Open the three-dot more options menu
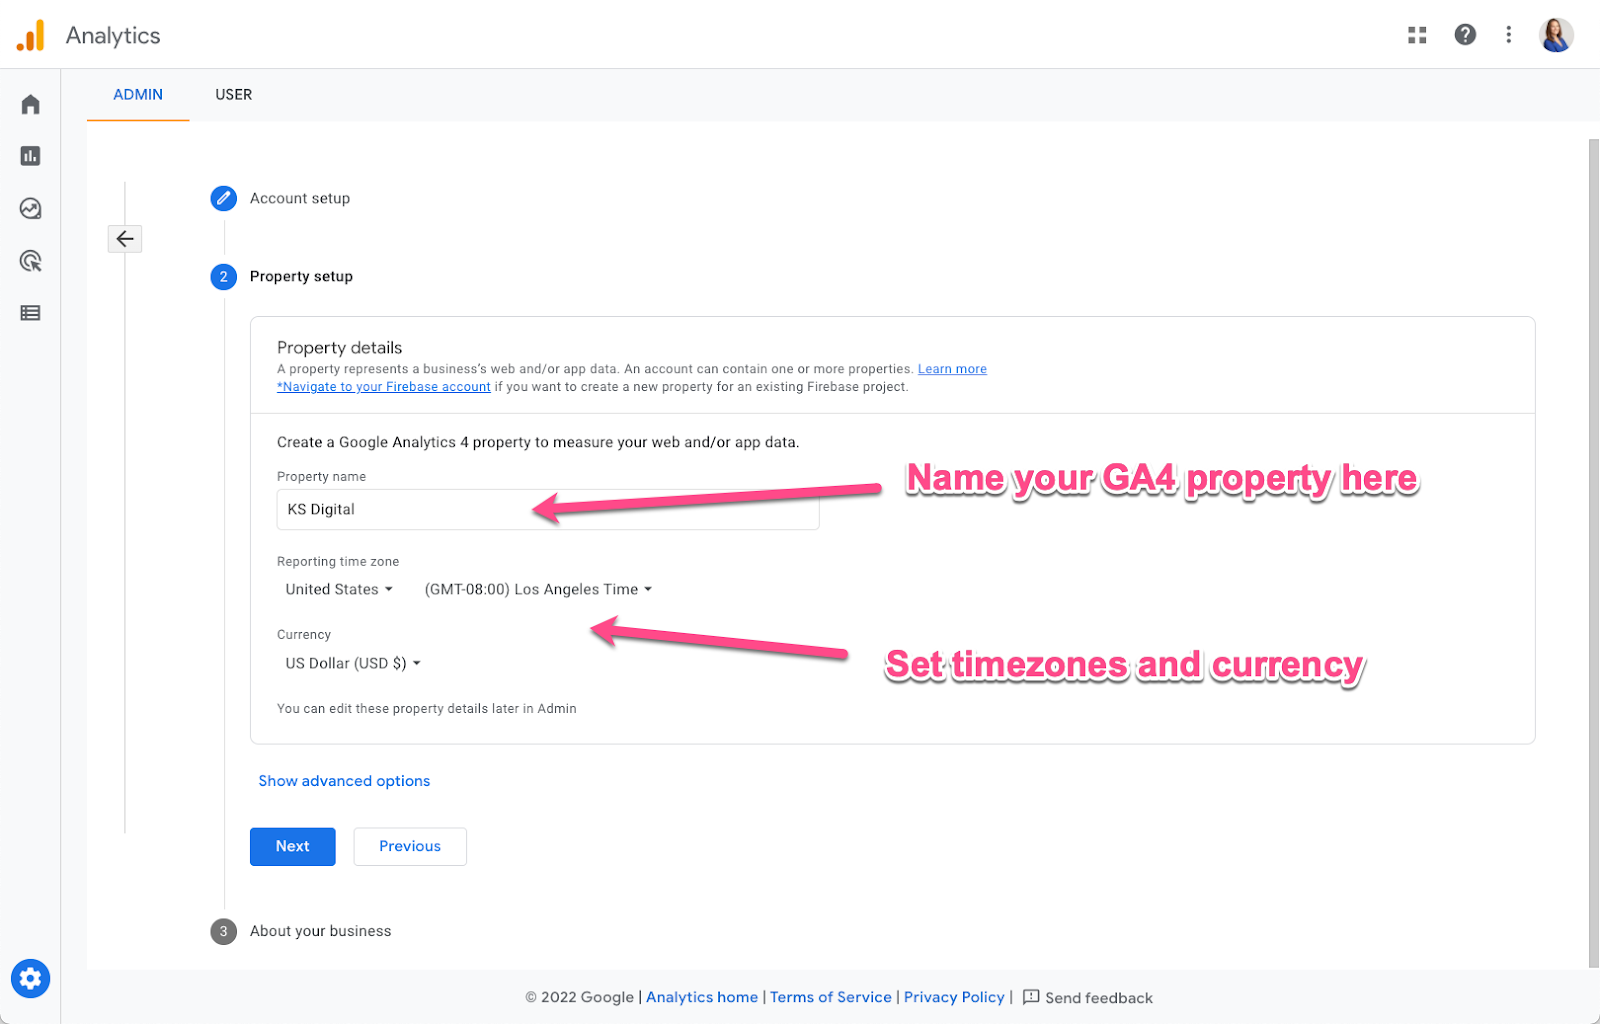1600x1024 pixels. point(1509,35)
